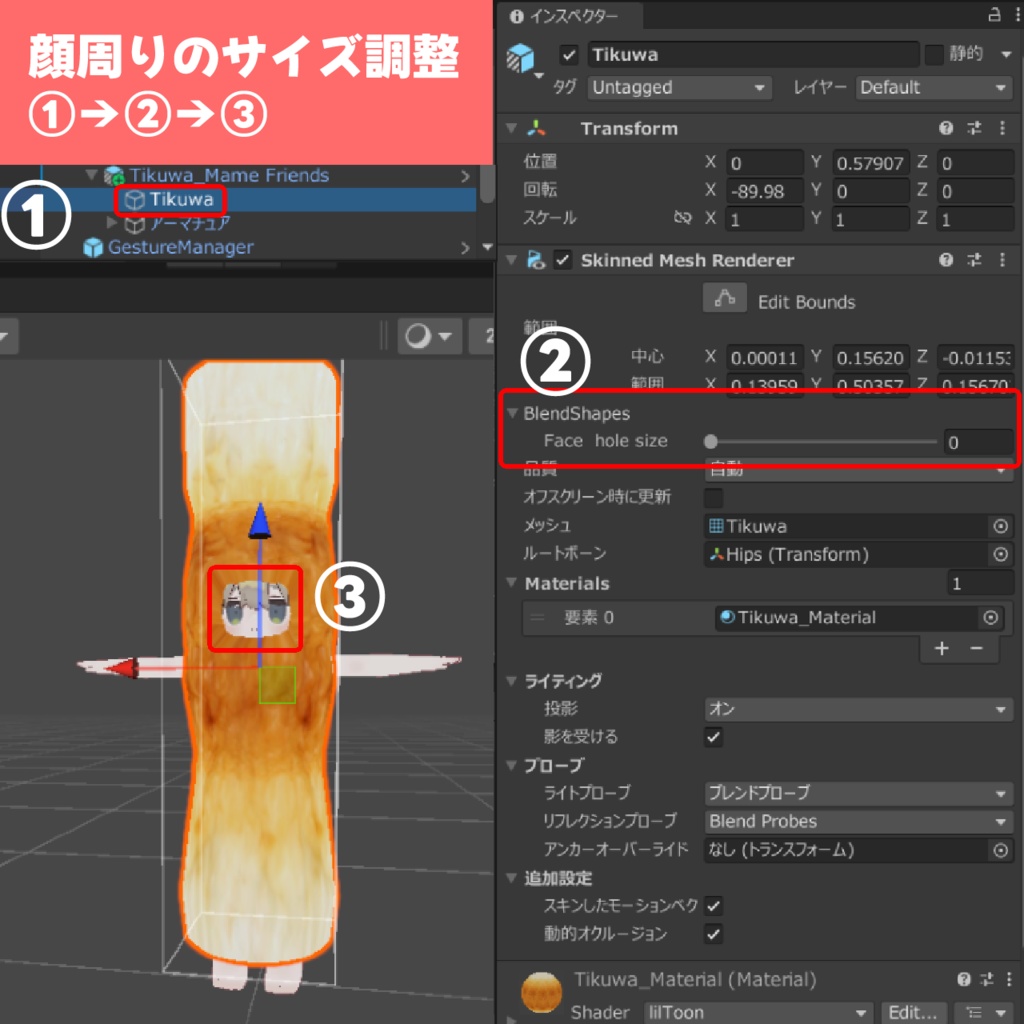Click the Edit Bounds label

(x=806, y=302)
